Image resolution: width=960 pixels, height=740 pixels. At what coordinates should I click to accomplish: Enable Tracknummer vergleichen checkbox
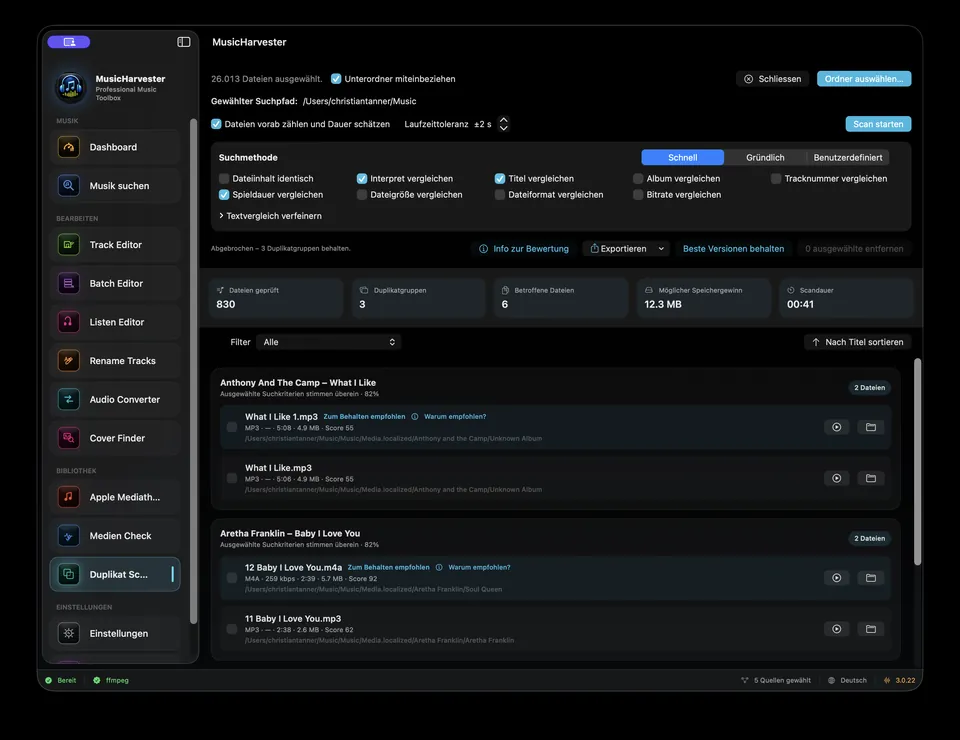[x=776, y=179]
